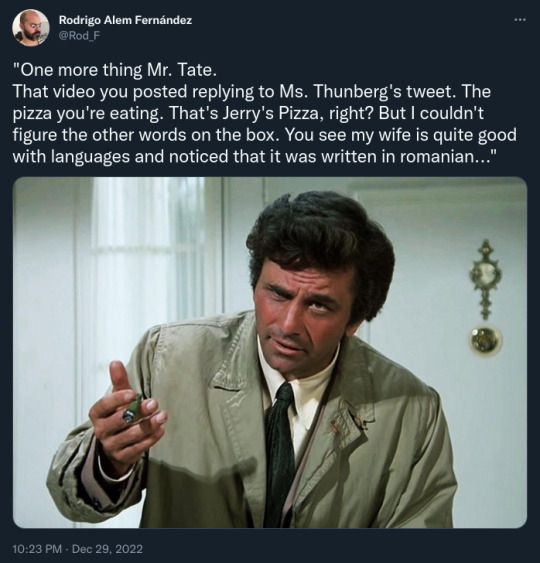Open the tweet timestamp 10:23 PM
Screen dimensions: 540x563
pos(37,549)
